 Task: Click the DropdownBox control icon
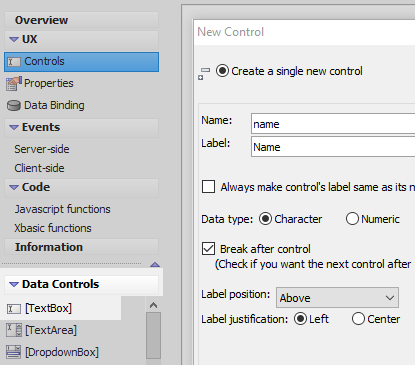click(14, 353)
